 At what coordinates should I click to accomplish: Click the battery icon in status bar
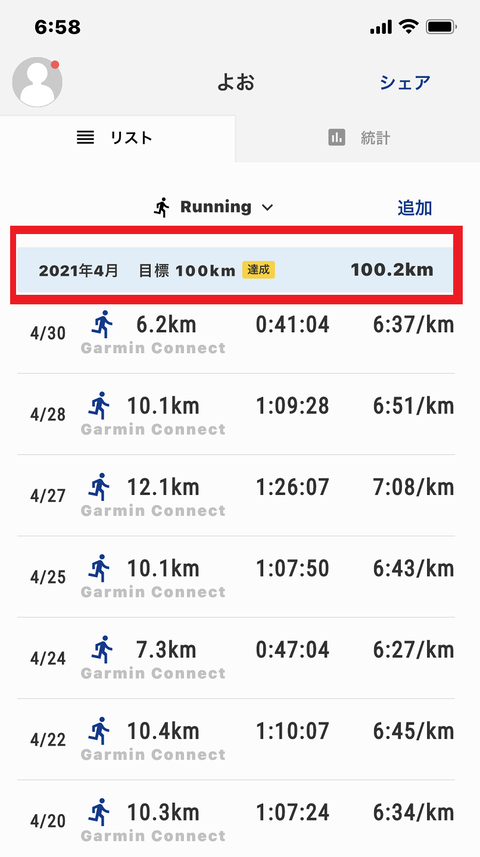pyautogui.click(x=441, y=26)
